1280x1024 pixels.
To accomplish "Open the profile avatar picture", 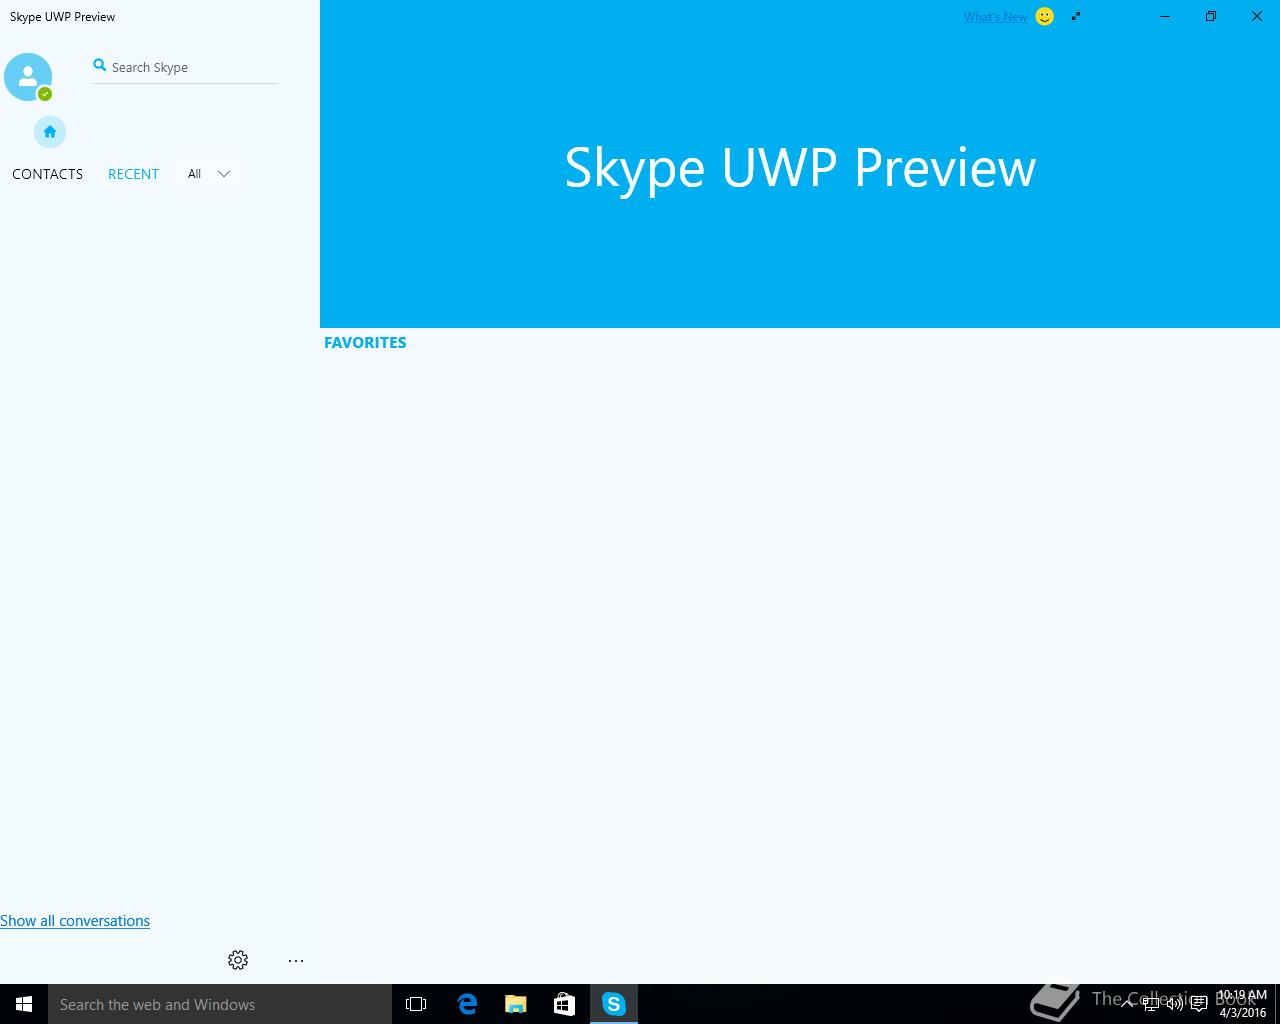I will pos(28,77).
